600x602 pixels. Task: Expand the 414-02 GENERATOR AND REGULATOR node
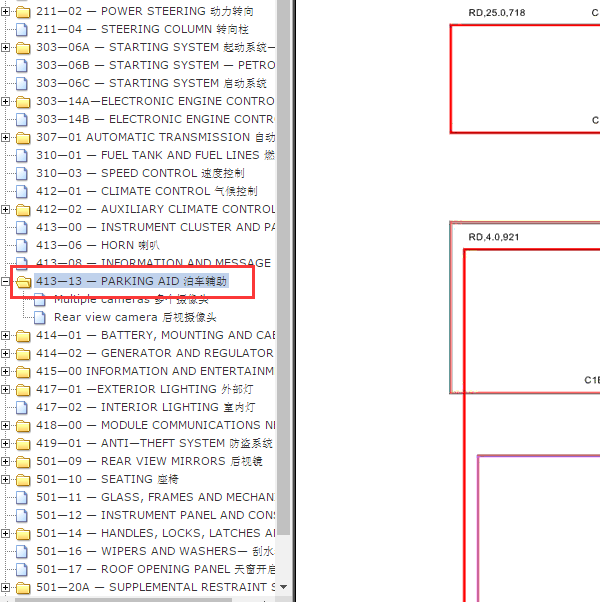(5, 353)
